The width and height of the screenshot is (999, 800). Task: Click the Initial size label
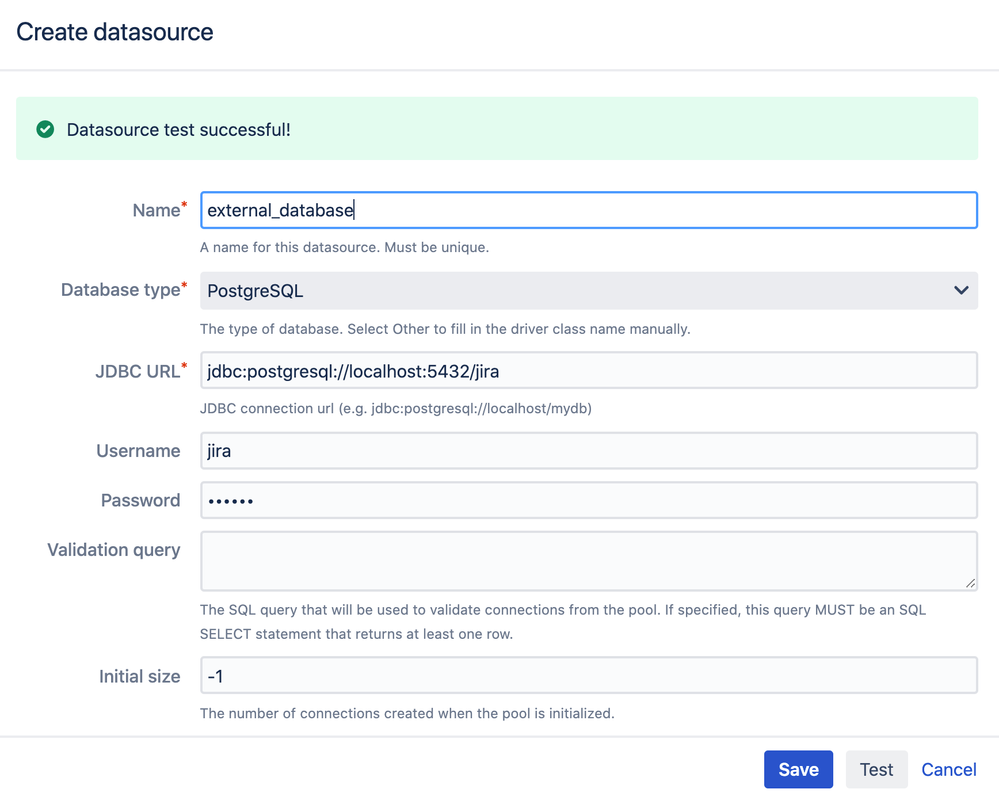(x=139, y=676)
